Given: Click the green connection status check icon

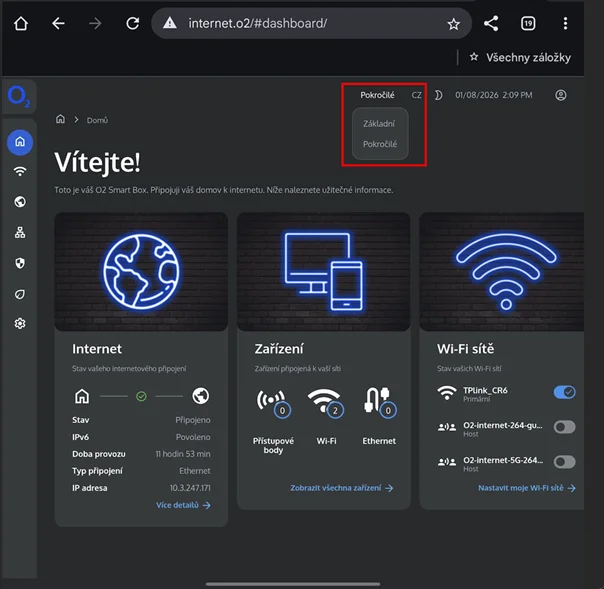Looking at the screenshot, I should pos(141,396).
